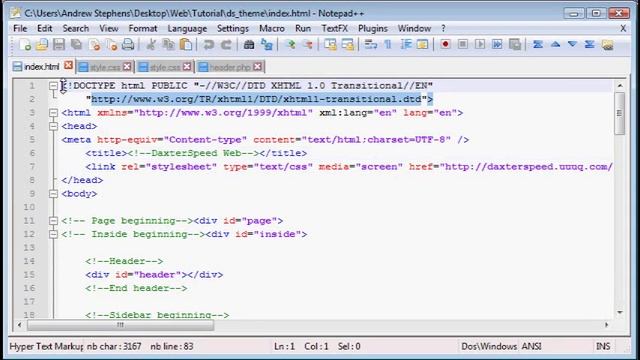Open the Replace dialog icon
Screen dimensions: 640x360
point(267,44)
